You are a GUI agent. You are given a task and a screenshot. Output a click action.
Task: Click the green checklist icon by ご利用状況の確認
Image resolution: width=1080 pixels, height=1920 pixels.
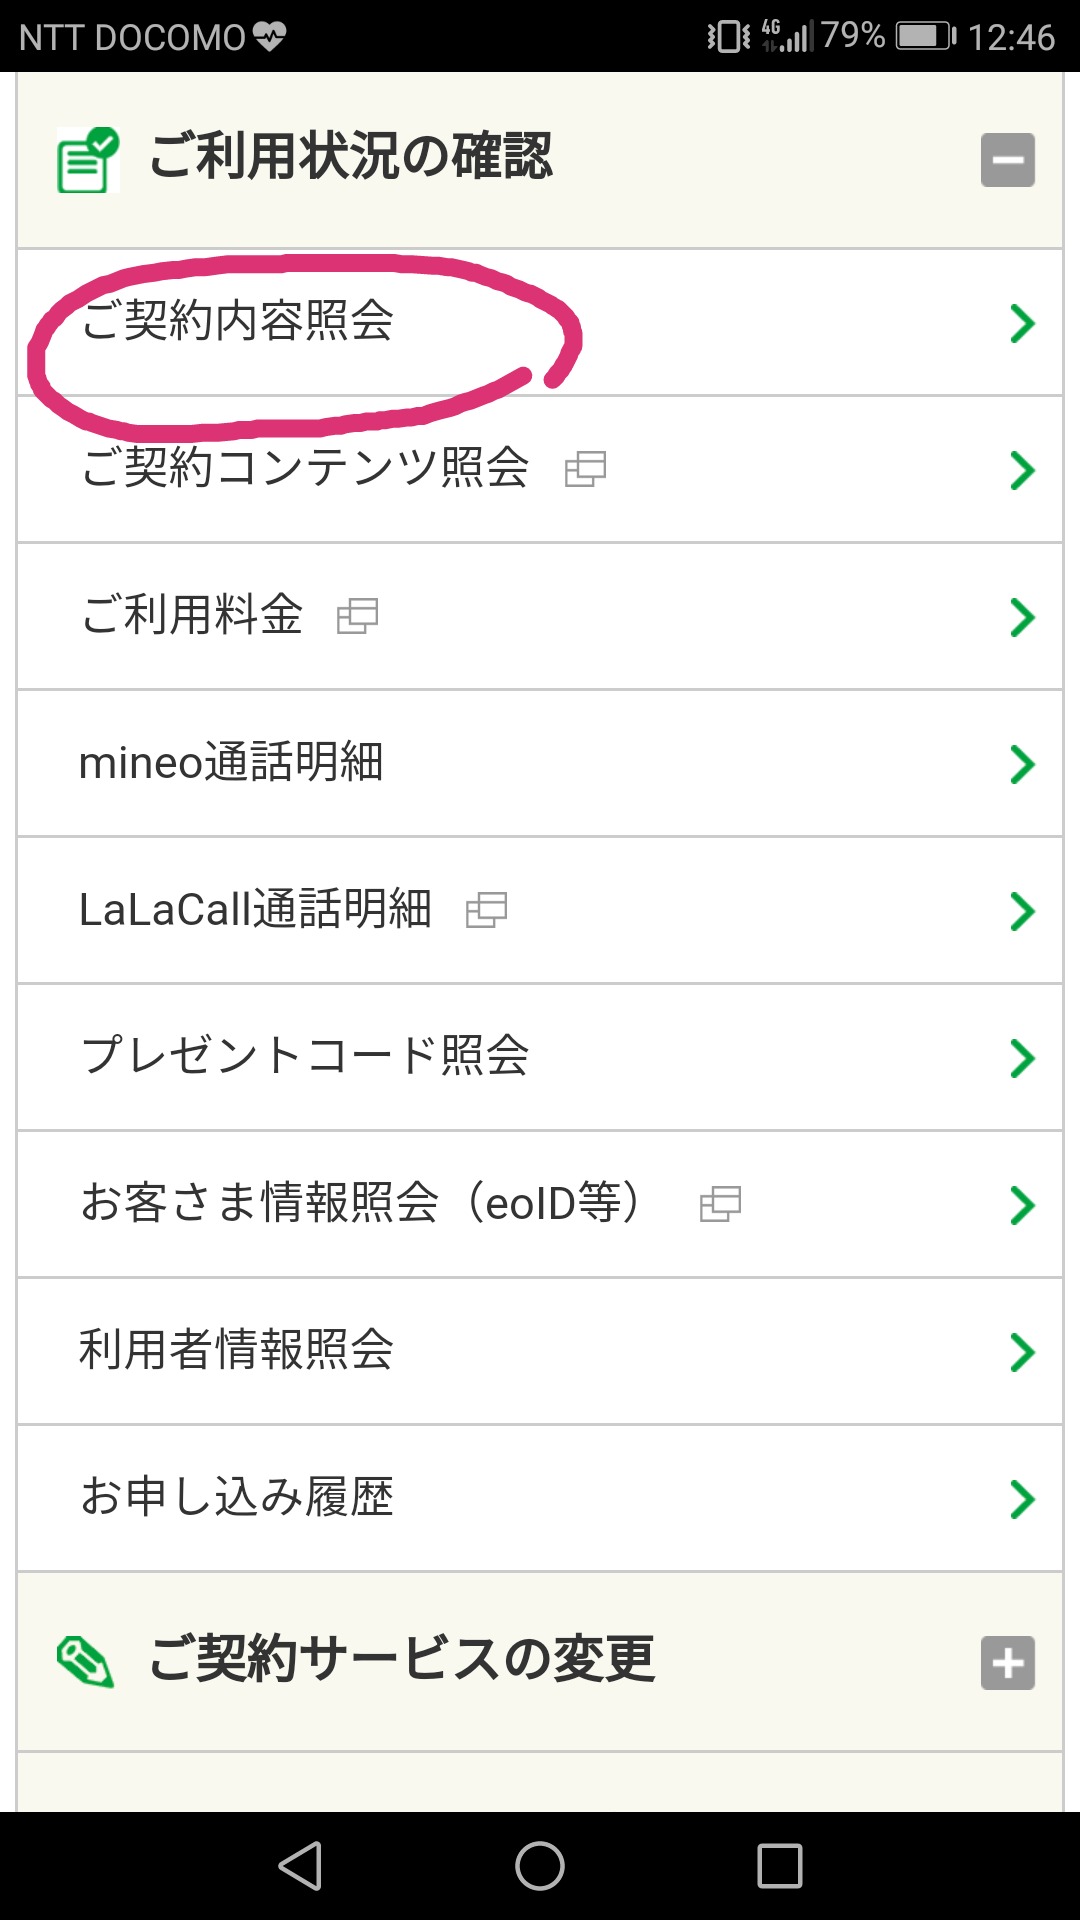(87, 160)
